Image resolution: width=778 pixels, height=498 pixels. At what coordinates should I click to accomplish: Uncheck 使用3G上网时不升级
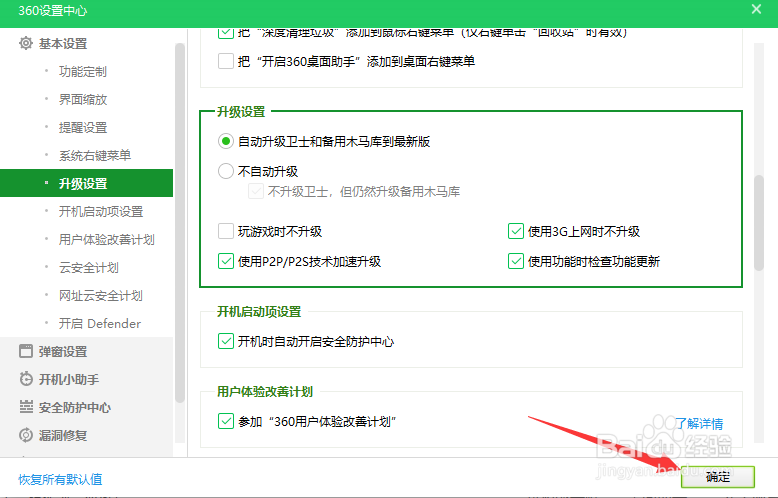pyautogui.click(x=516, y=231)
